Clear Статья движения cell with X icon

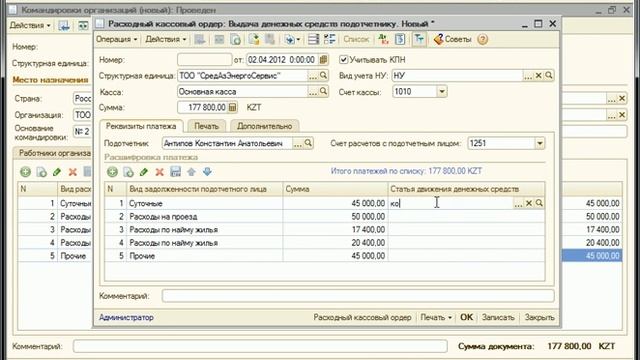[529, 203]
